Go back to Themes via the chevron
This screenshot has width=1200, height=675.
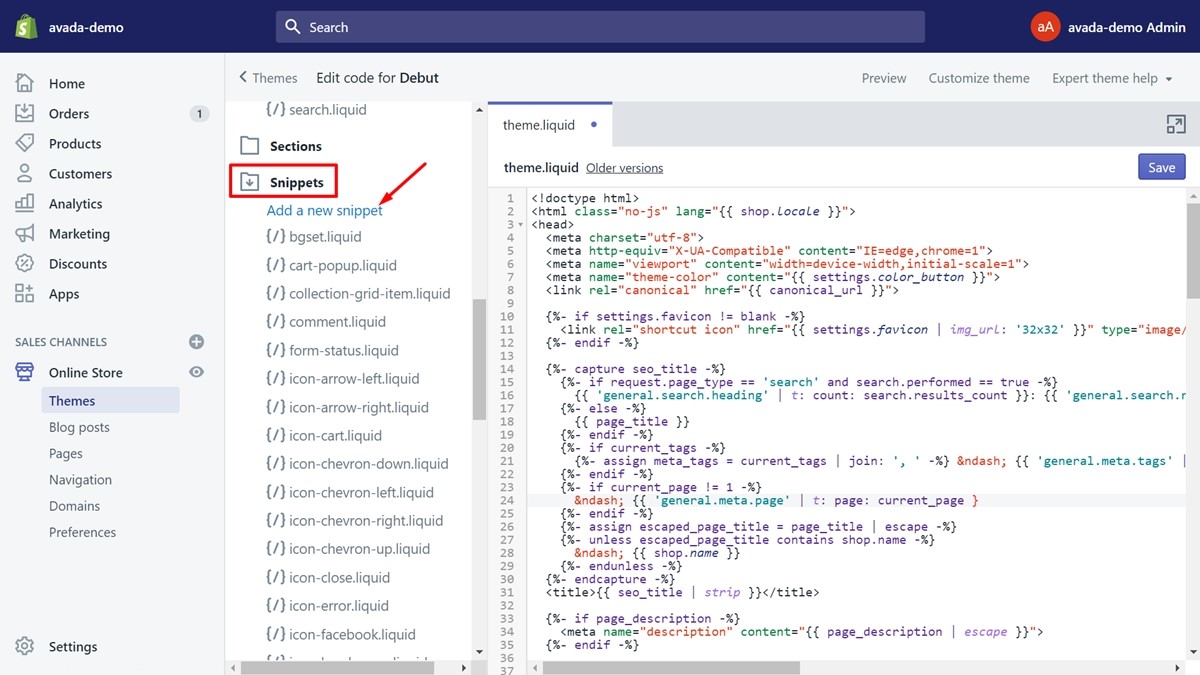[243, 77]
